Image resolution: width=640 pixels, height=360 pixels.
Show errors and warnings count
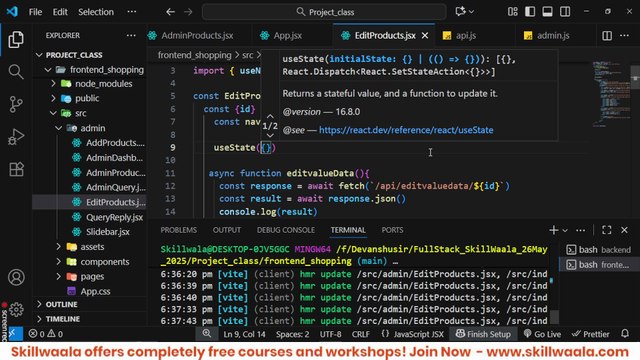(46, 334)
